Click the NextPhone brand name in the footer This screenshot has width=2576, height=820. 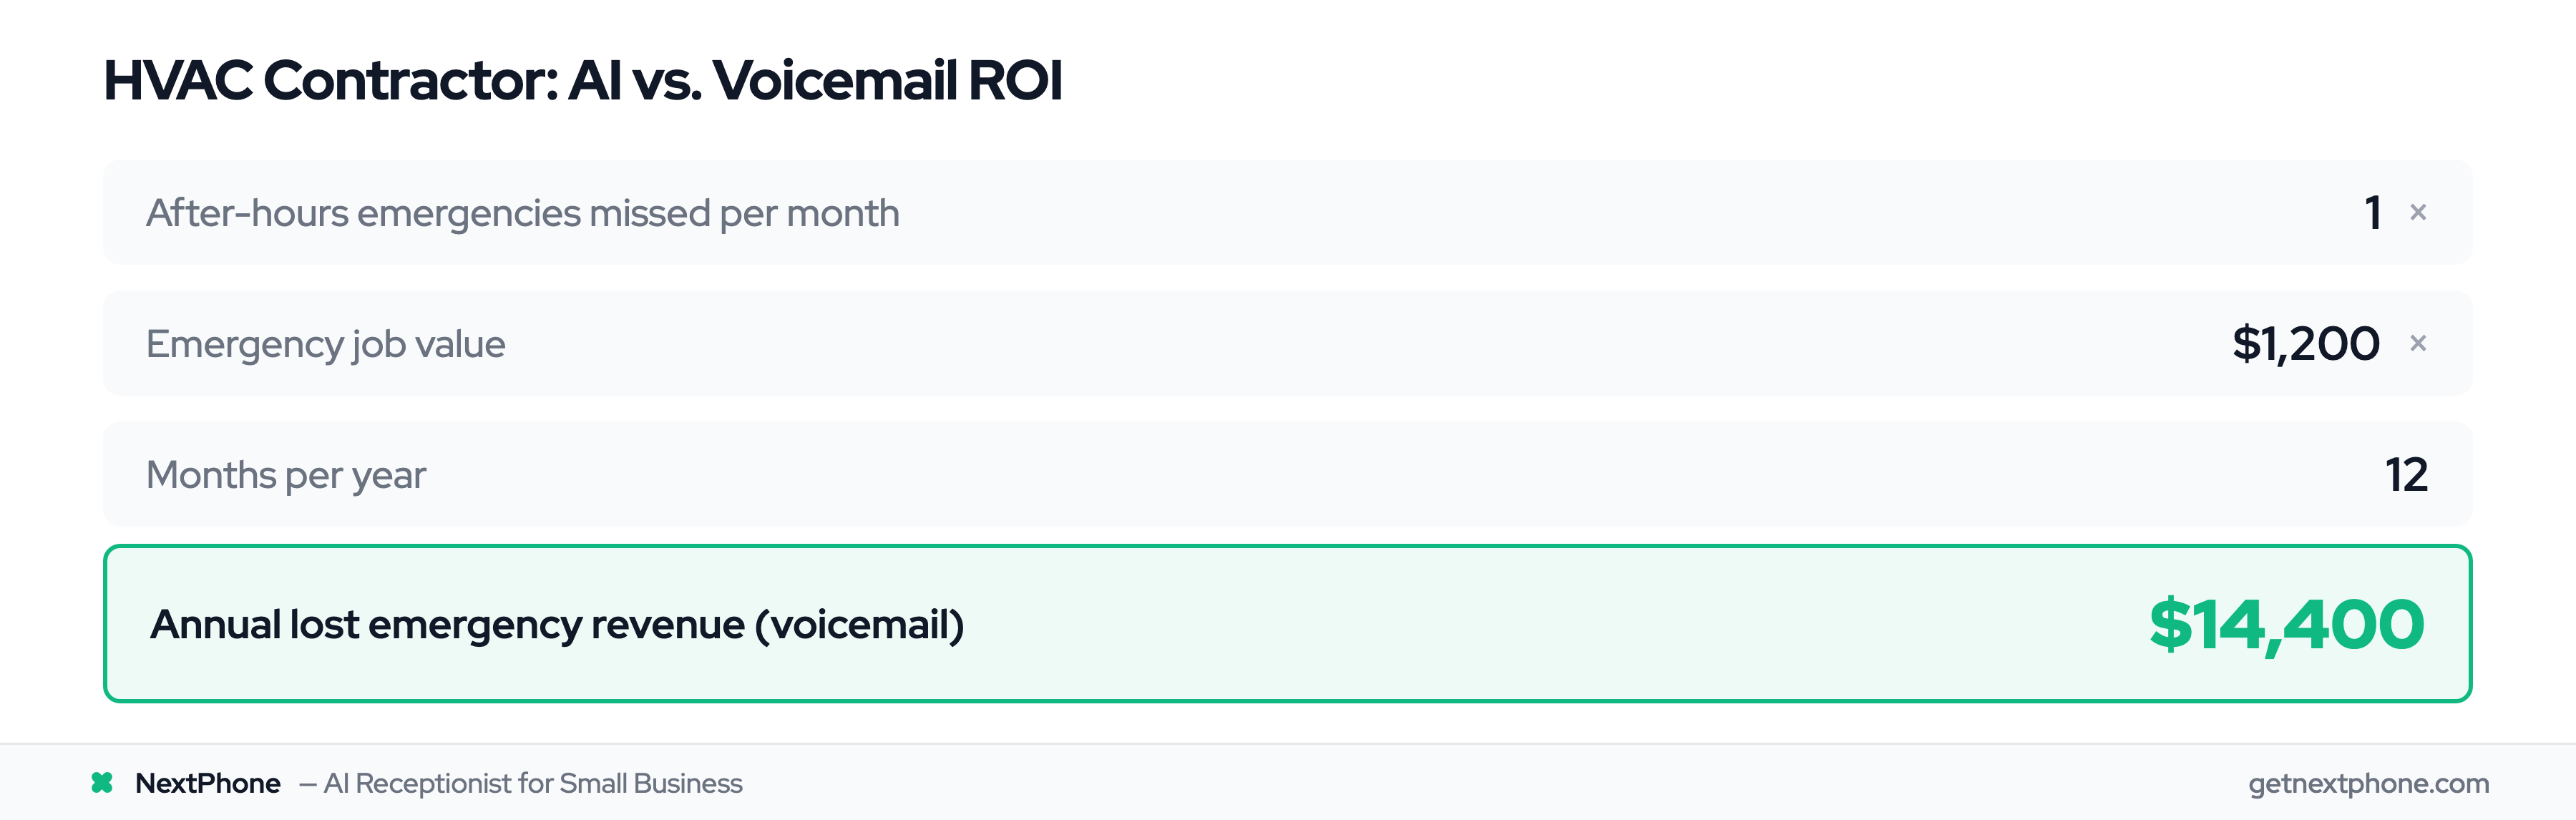(x=208, y=783)
